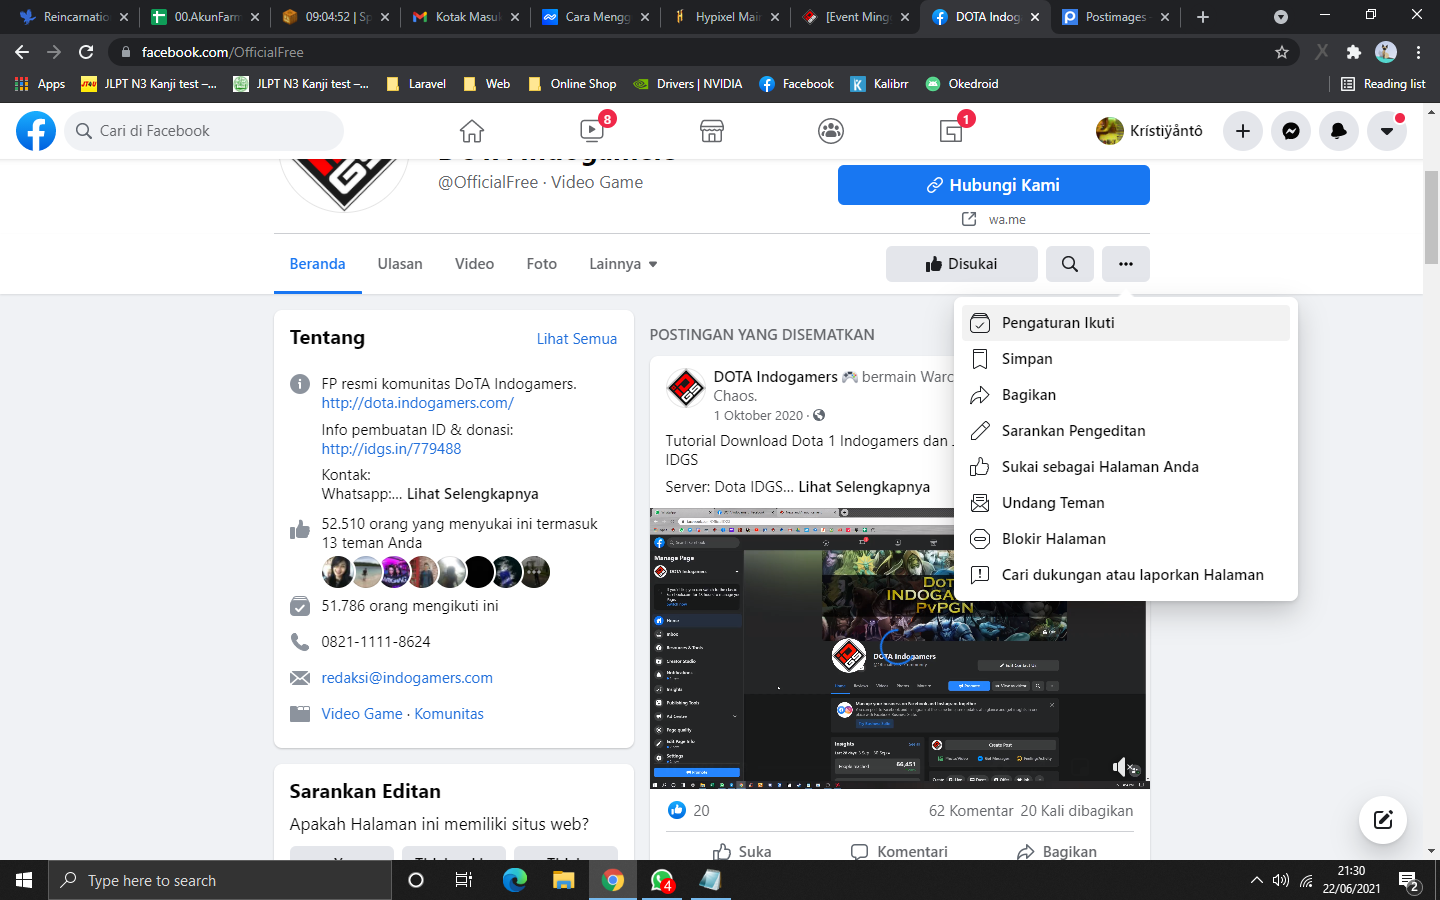The image size is (1440, 900).
Task: Click Suka button on post
Action: [742, 852]
